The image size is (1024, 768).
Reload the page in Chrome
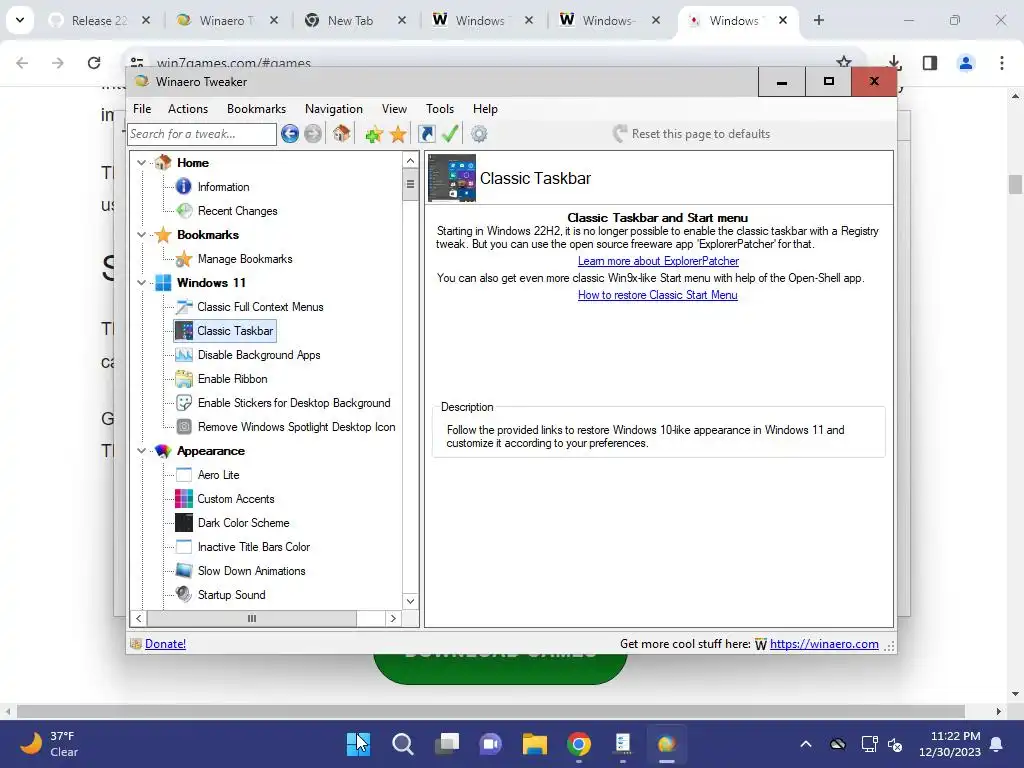94,63
